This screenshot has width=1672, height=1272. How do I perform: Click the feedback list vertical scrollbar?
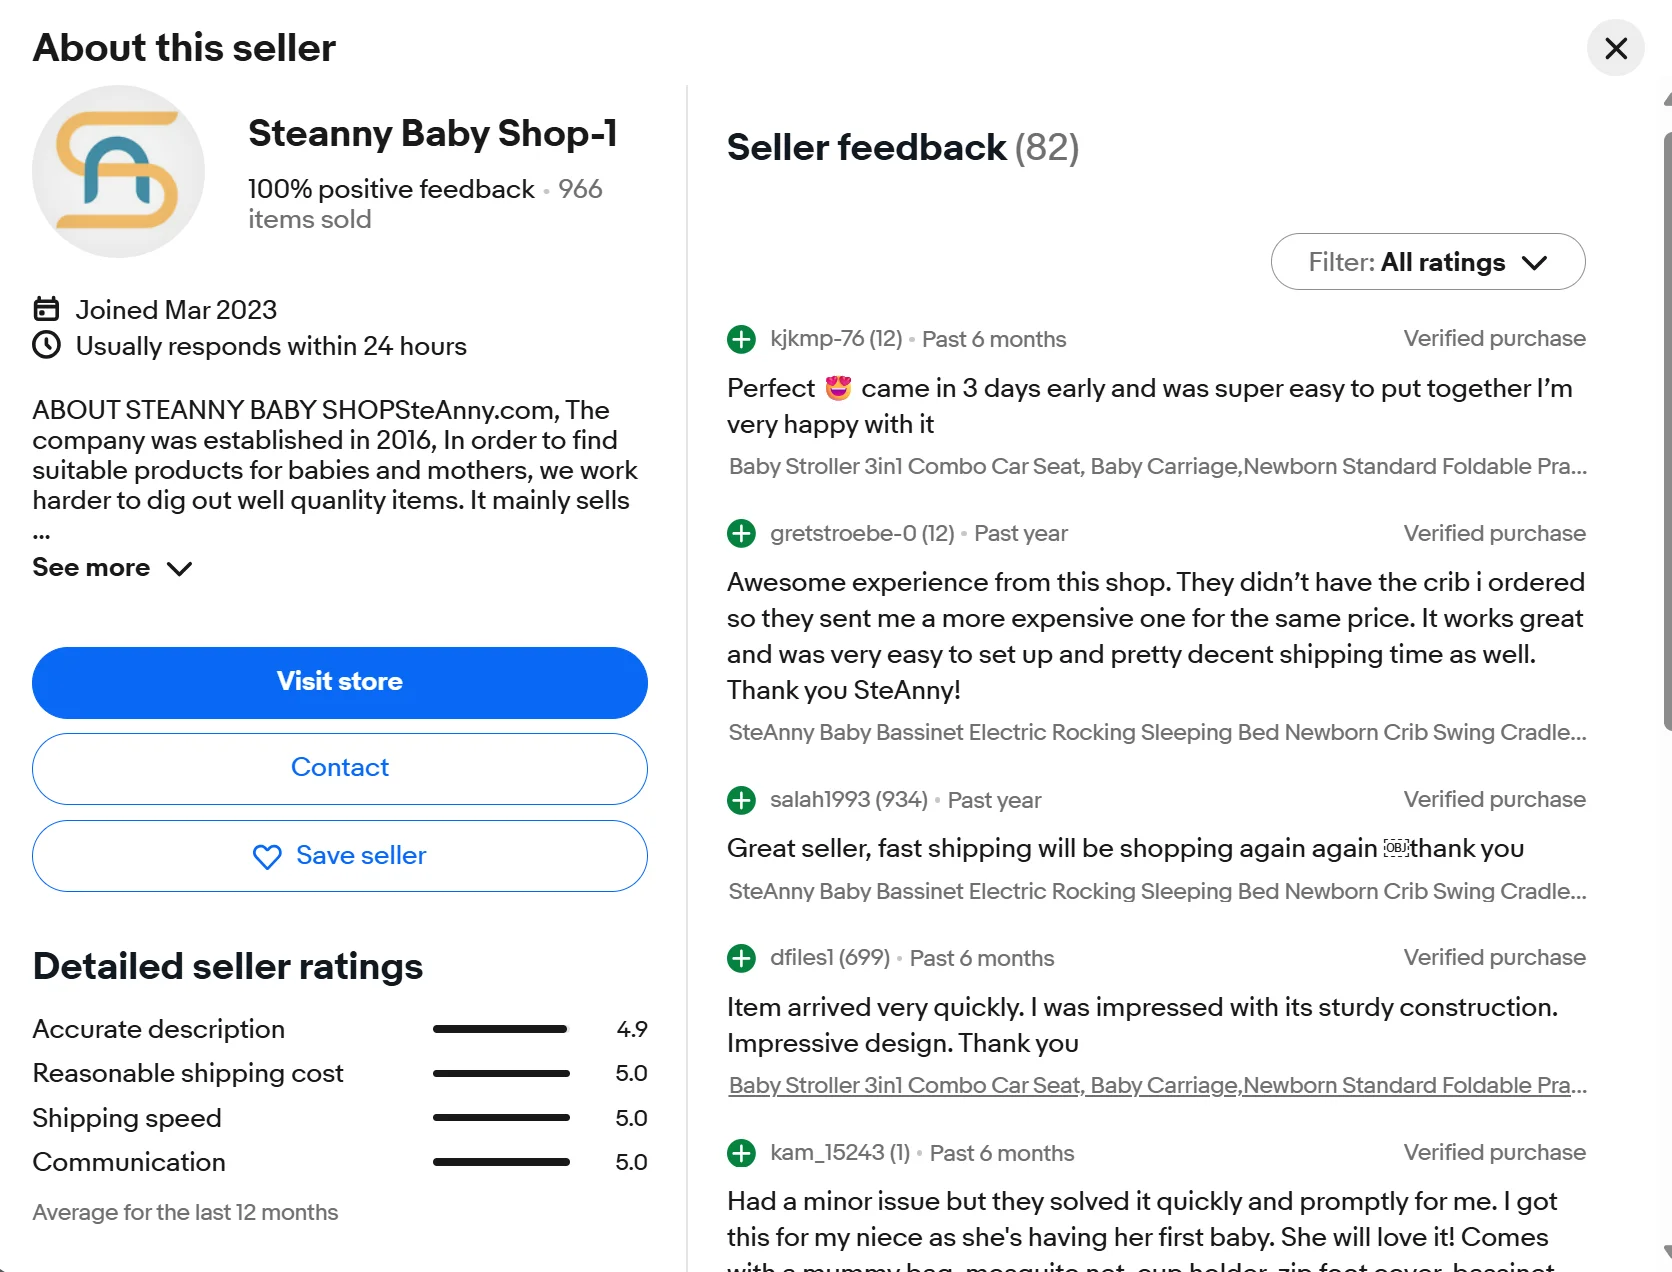pyautogui.click(x=1666, y=430)
